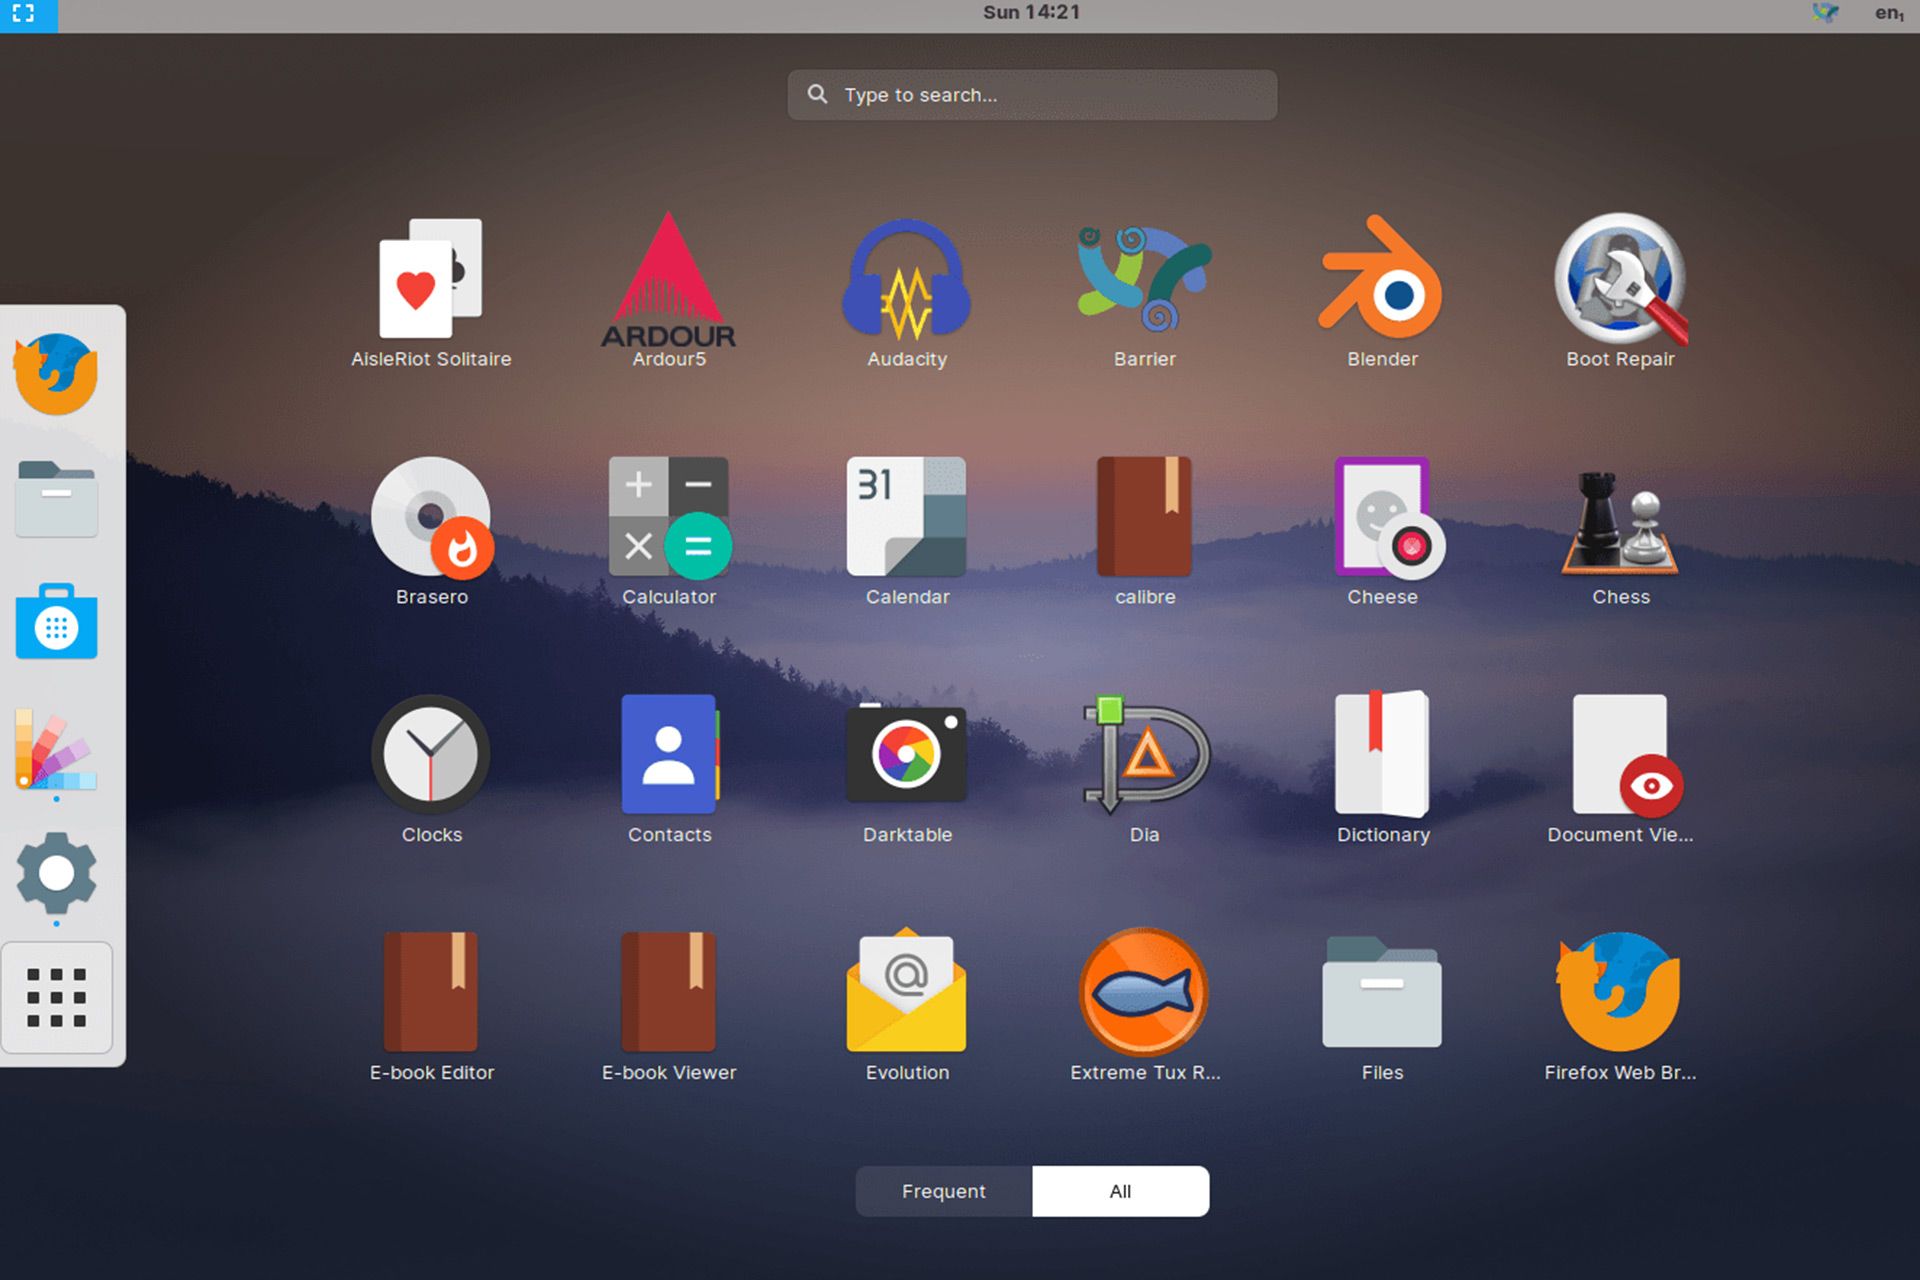Open the Ardour5 application

pyautogui.click(x=669, y=291)
